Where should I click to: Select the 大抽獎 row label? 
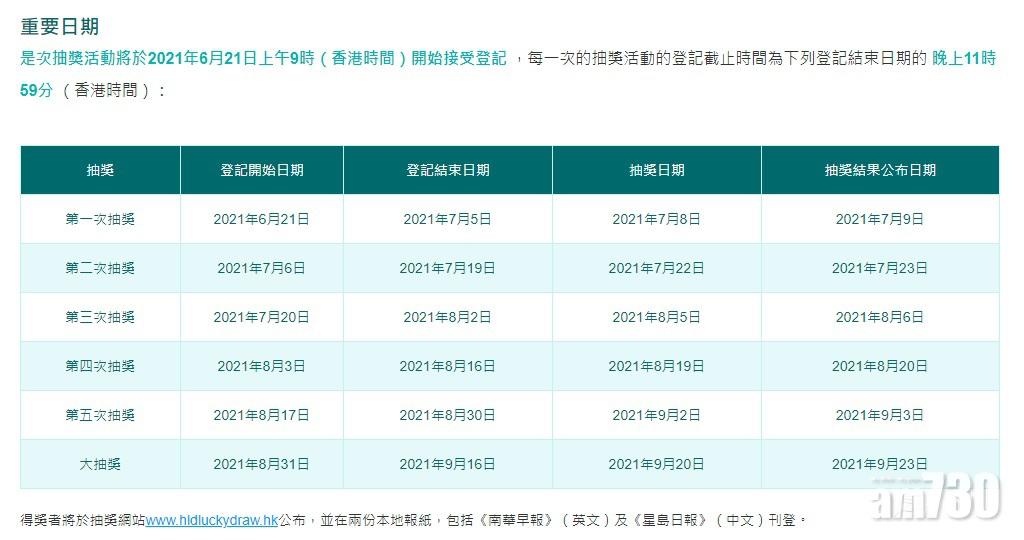point(100,464)
